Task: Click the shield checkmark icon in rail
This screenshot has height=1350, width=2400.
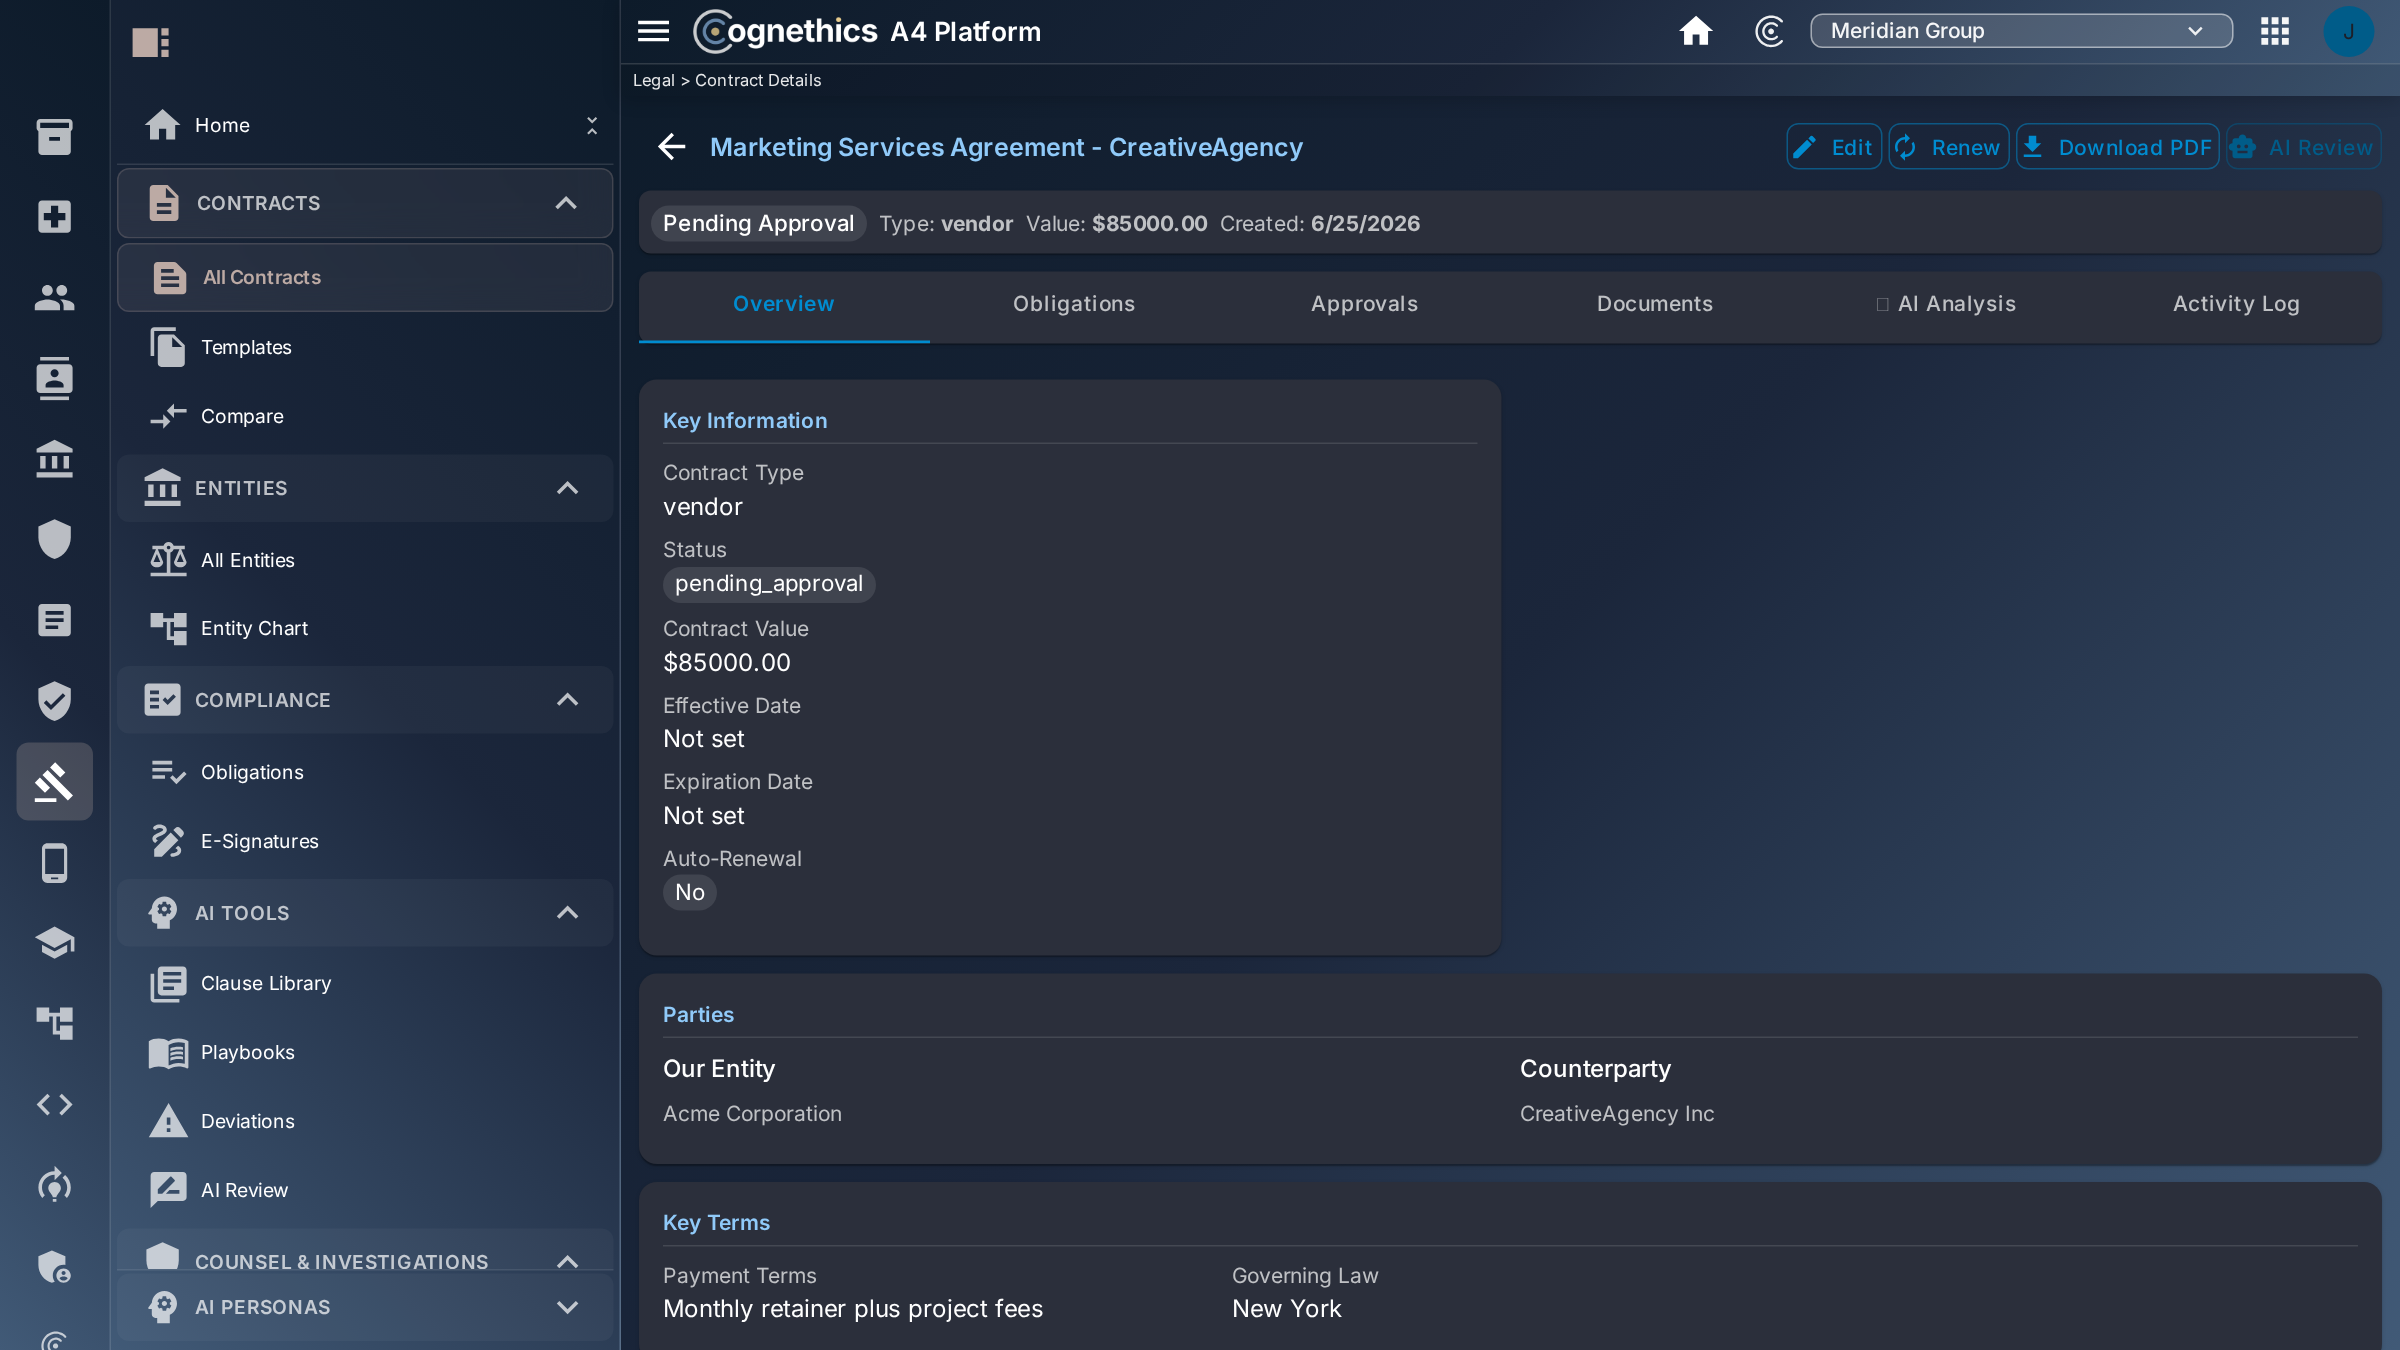Action: point(54,701)
